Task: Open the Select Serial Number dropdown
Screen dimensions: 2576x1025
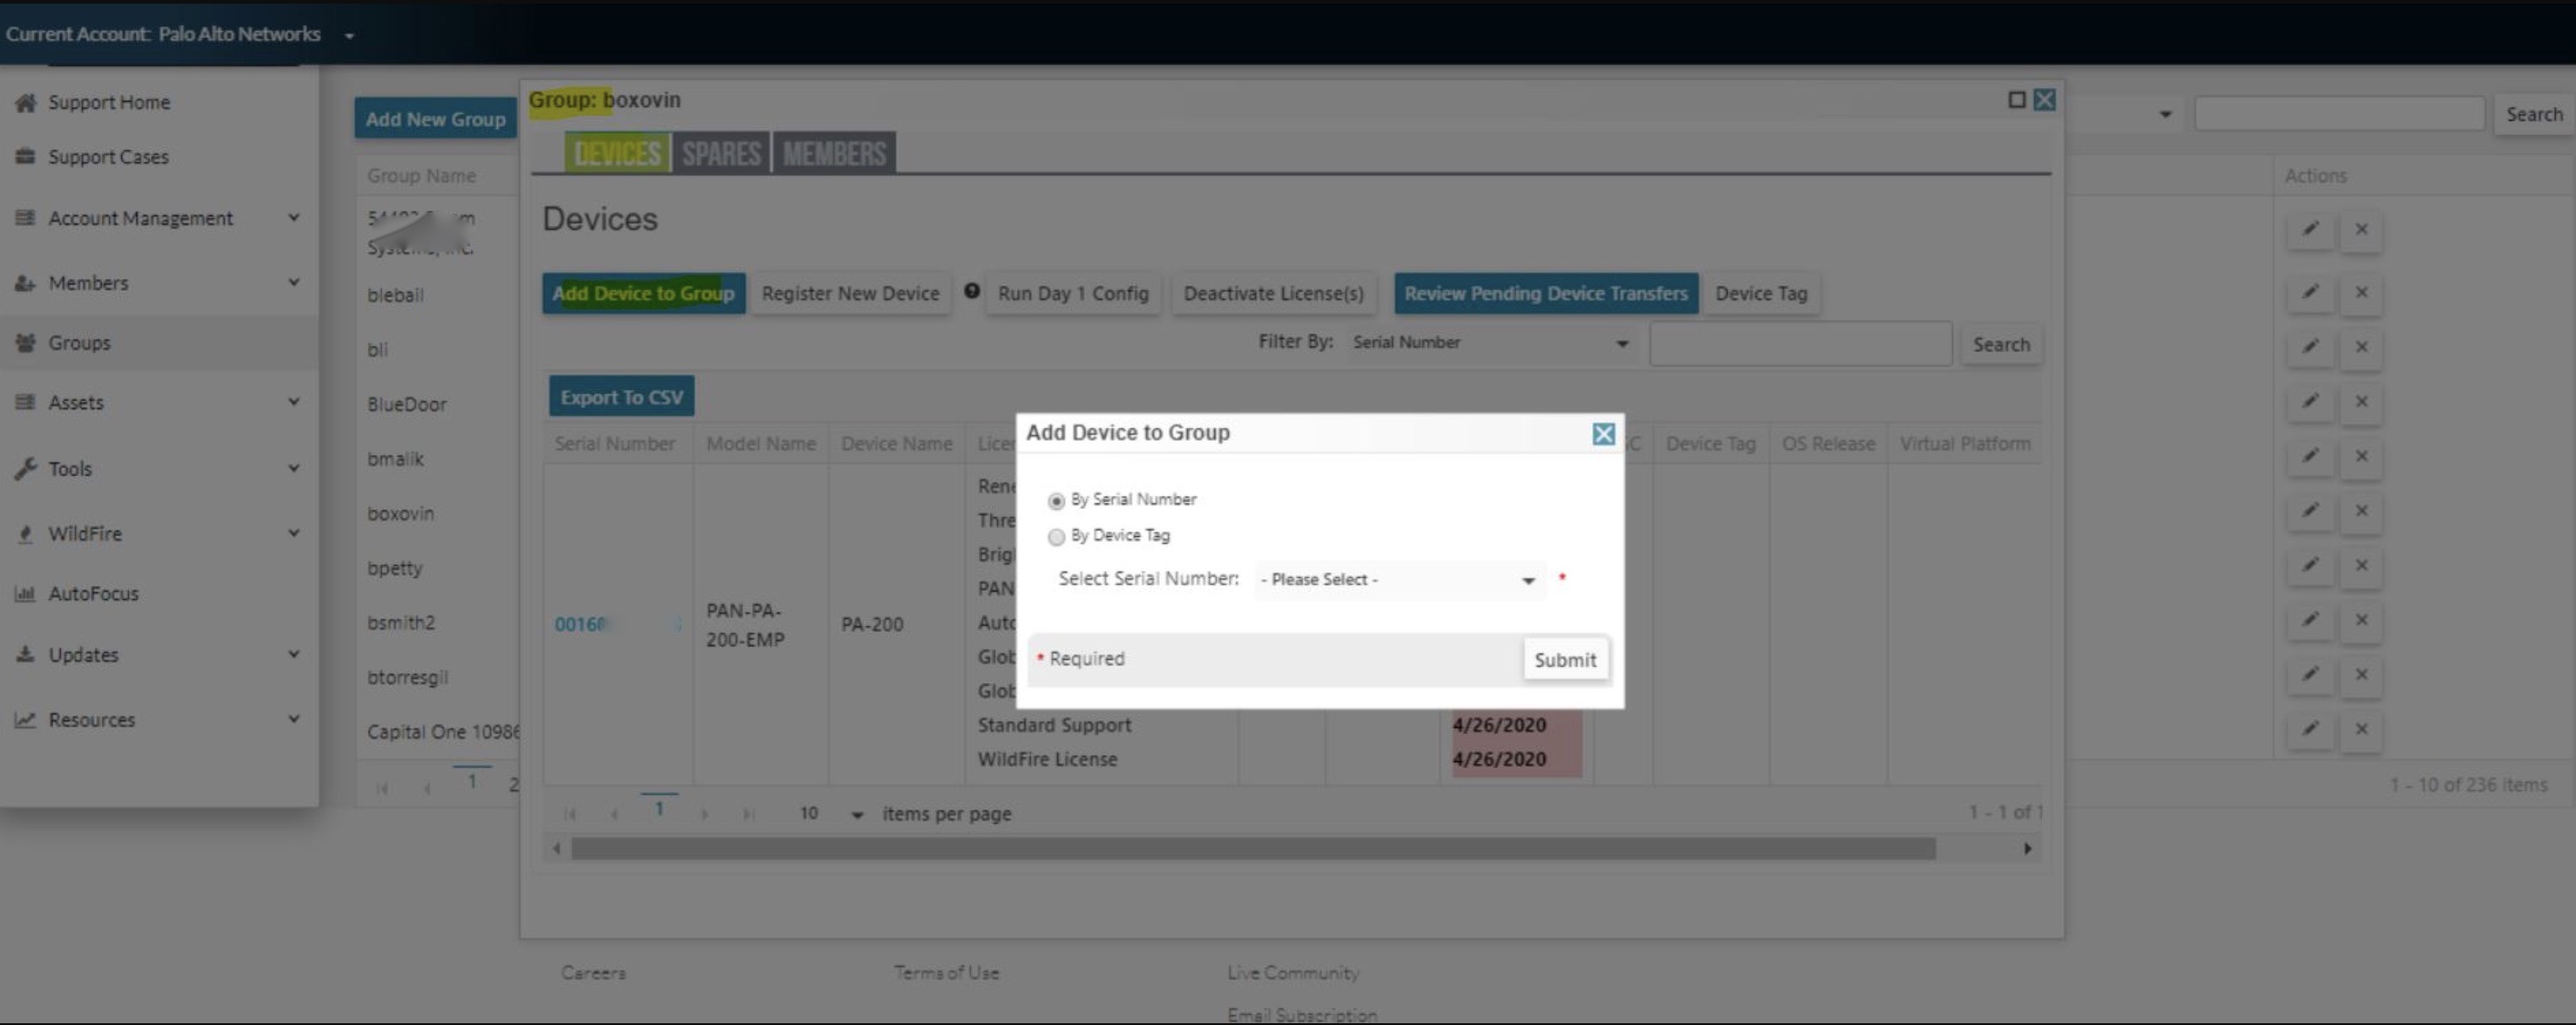Action: click(1398, 580)
